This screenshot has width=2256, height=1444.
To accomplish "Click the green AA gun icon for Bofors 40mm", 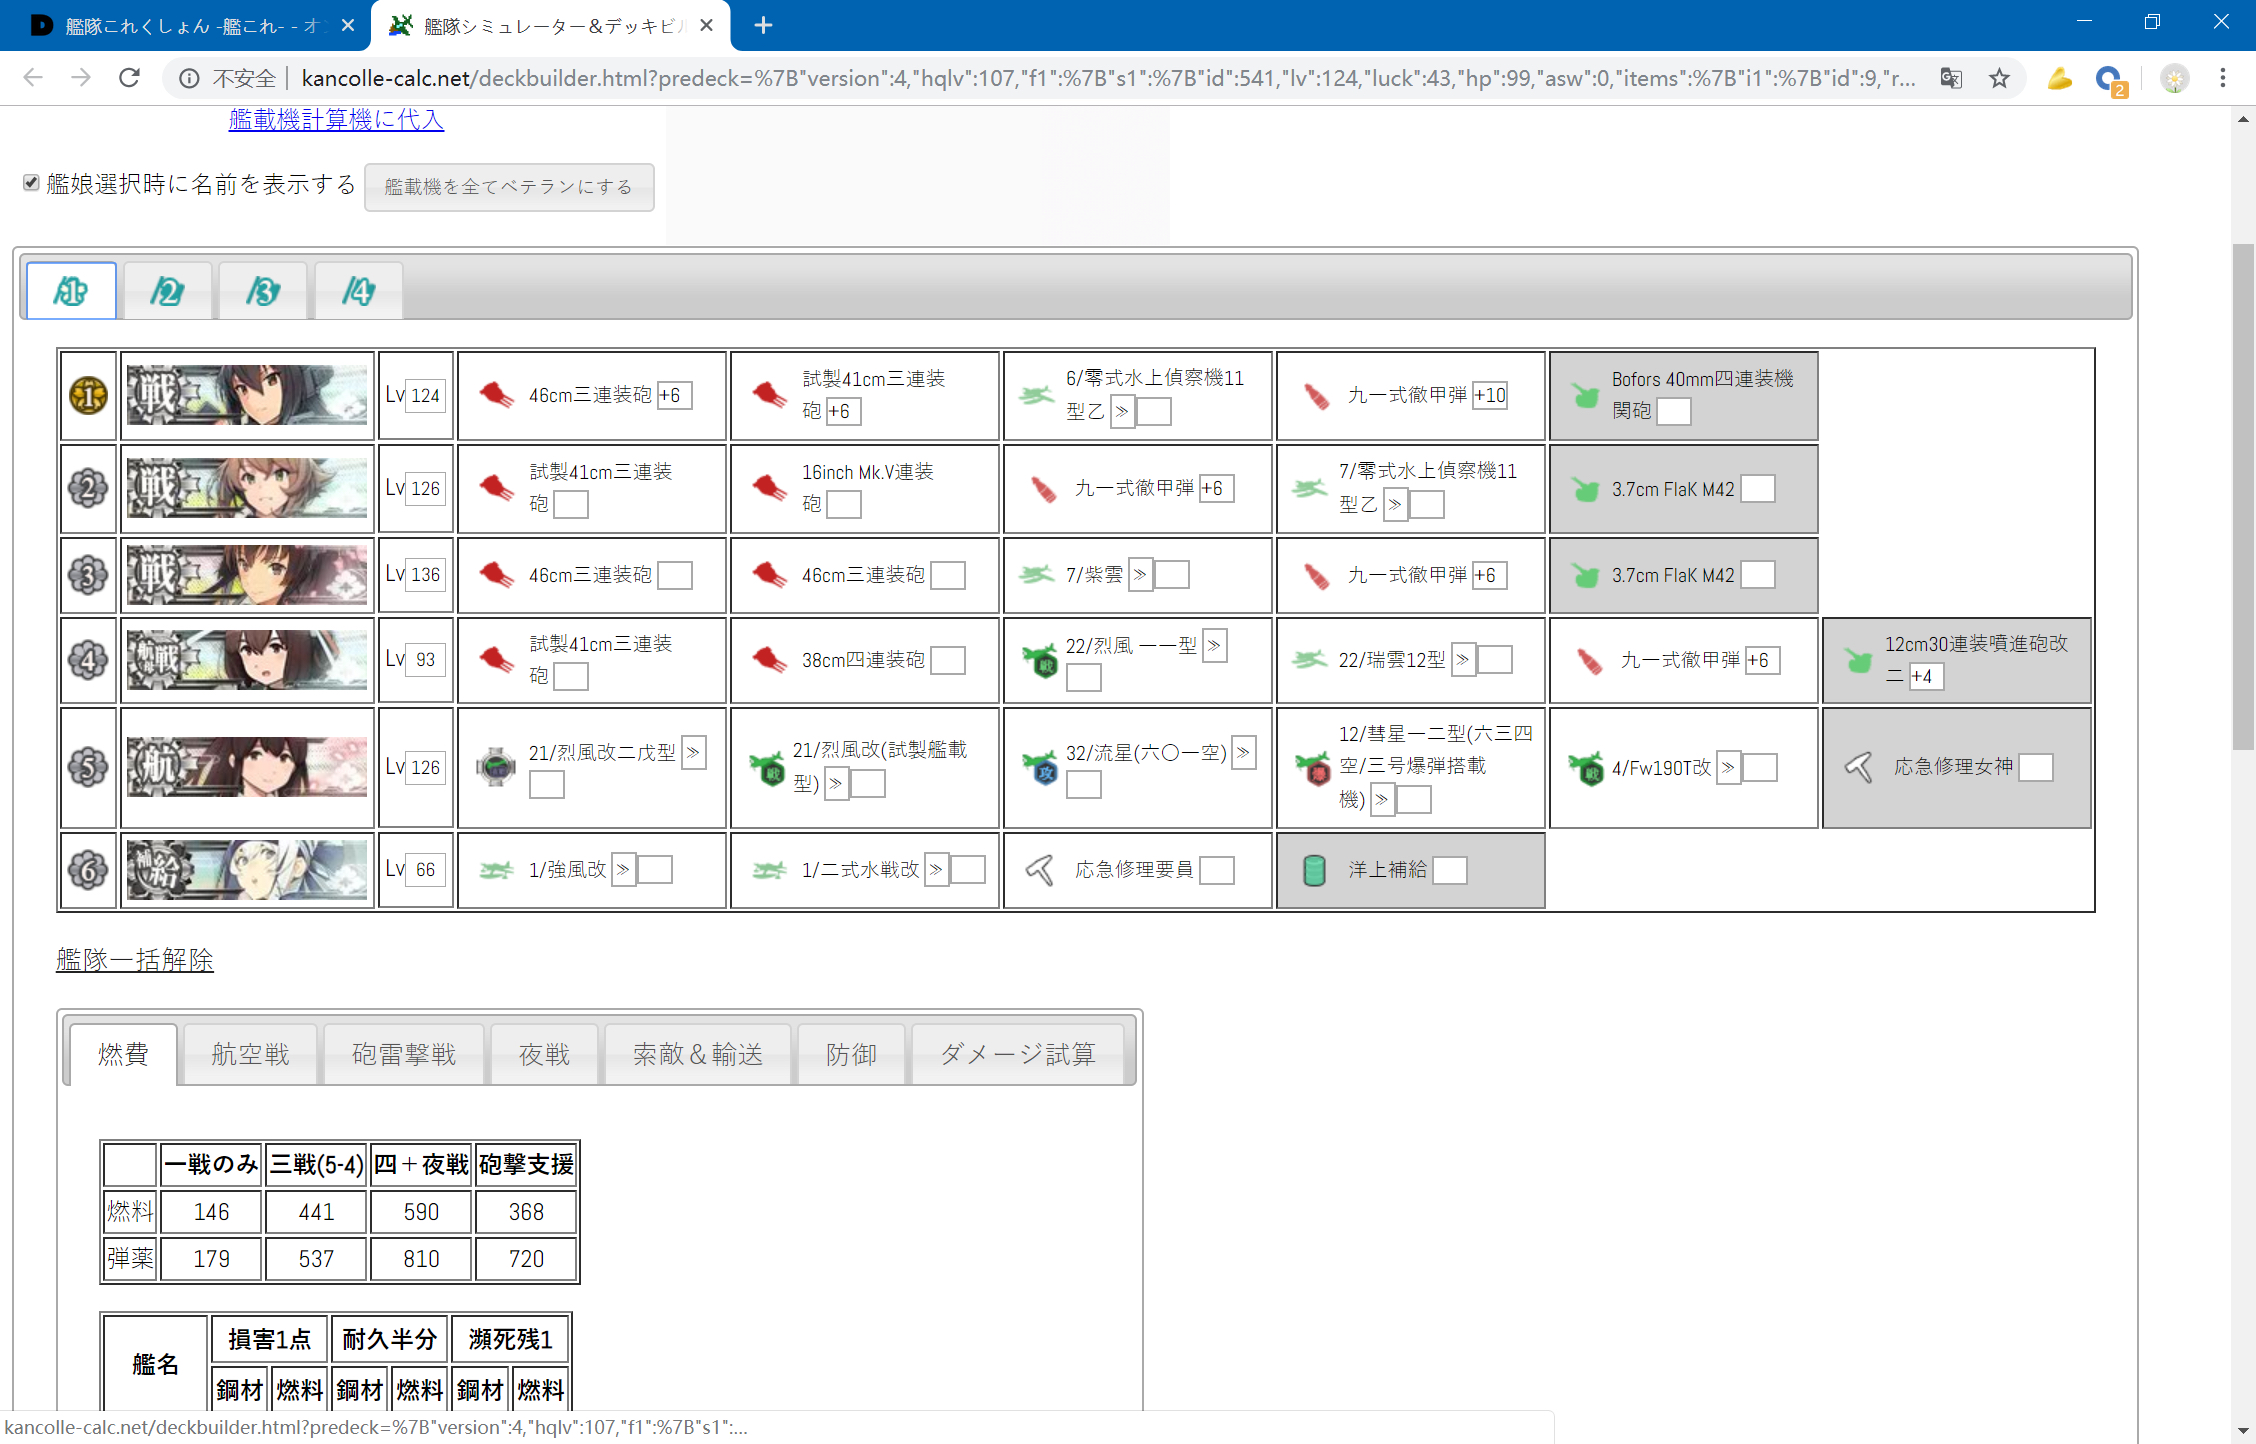I will point(1585,396).
